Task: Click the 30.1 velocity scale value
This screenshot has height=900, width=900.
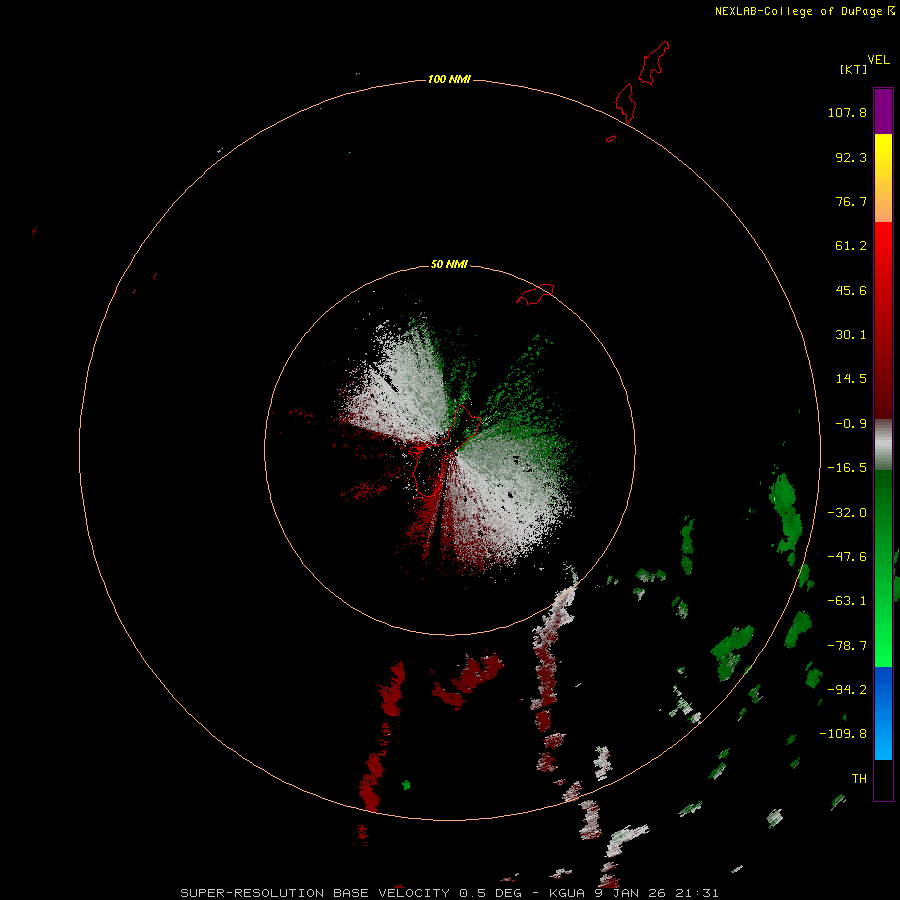Action: 851,335
